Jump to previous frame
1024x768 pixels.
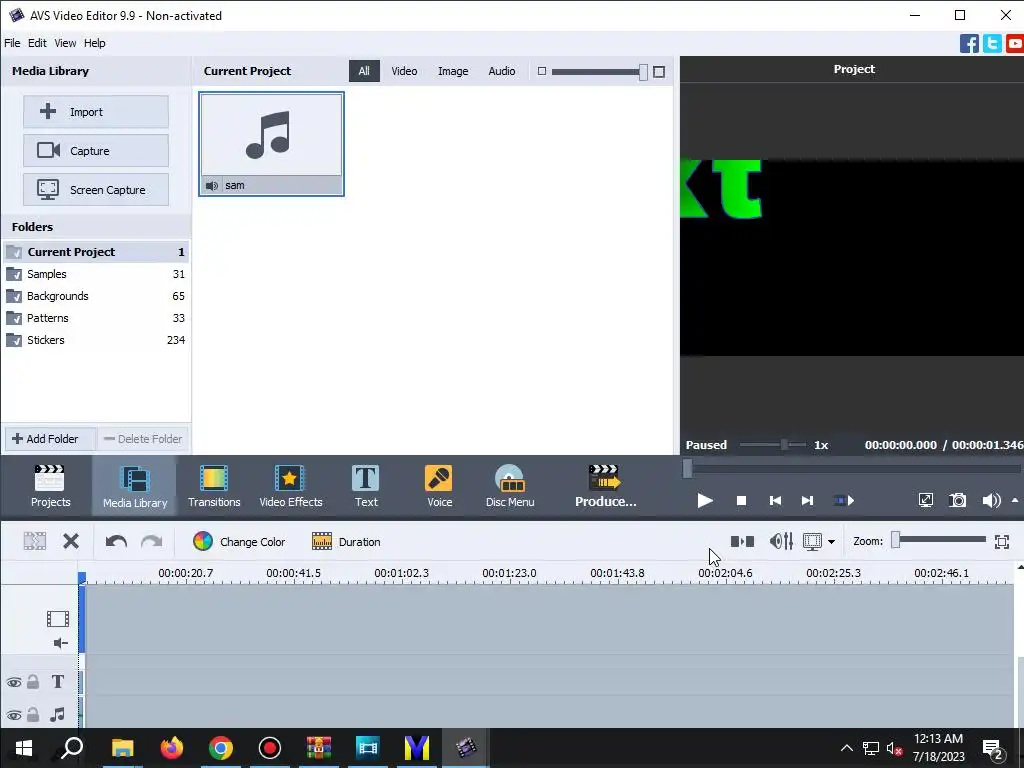click(x=775, y=501)
